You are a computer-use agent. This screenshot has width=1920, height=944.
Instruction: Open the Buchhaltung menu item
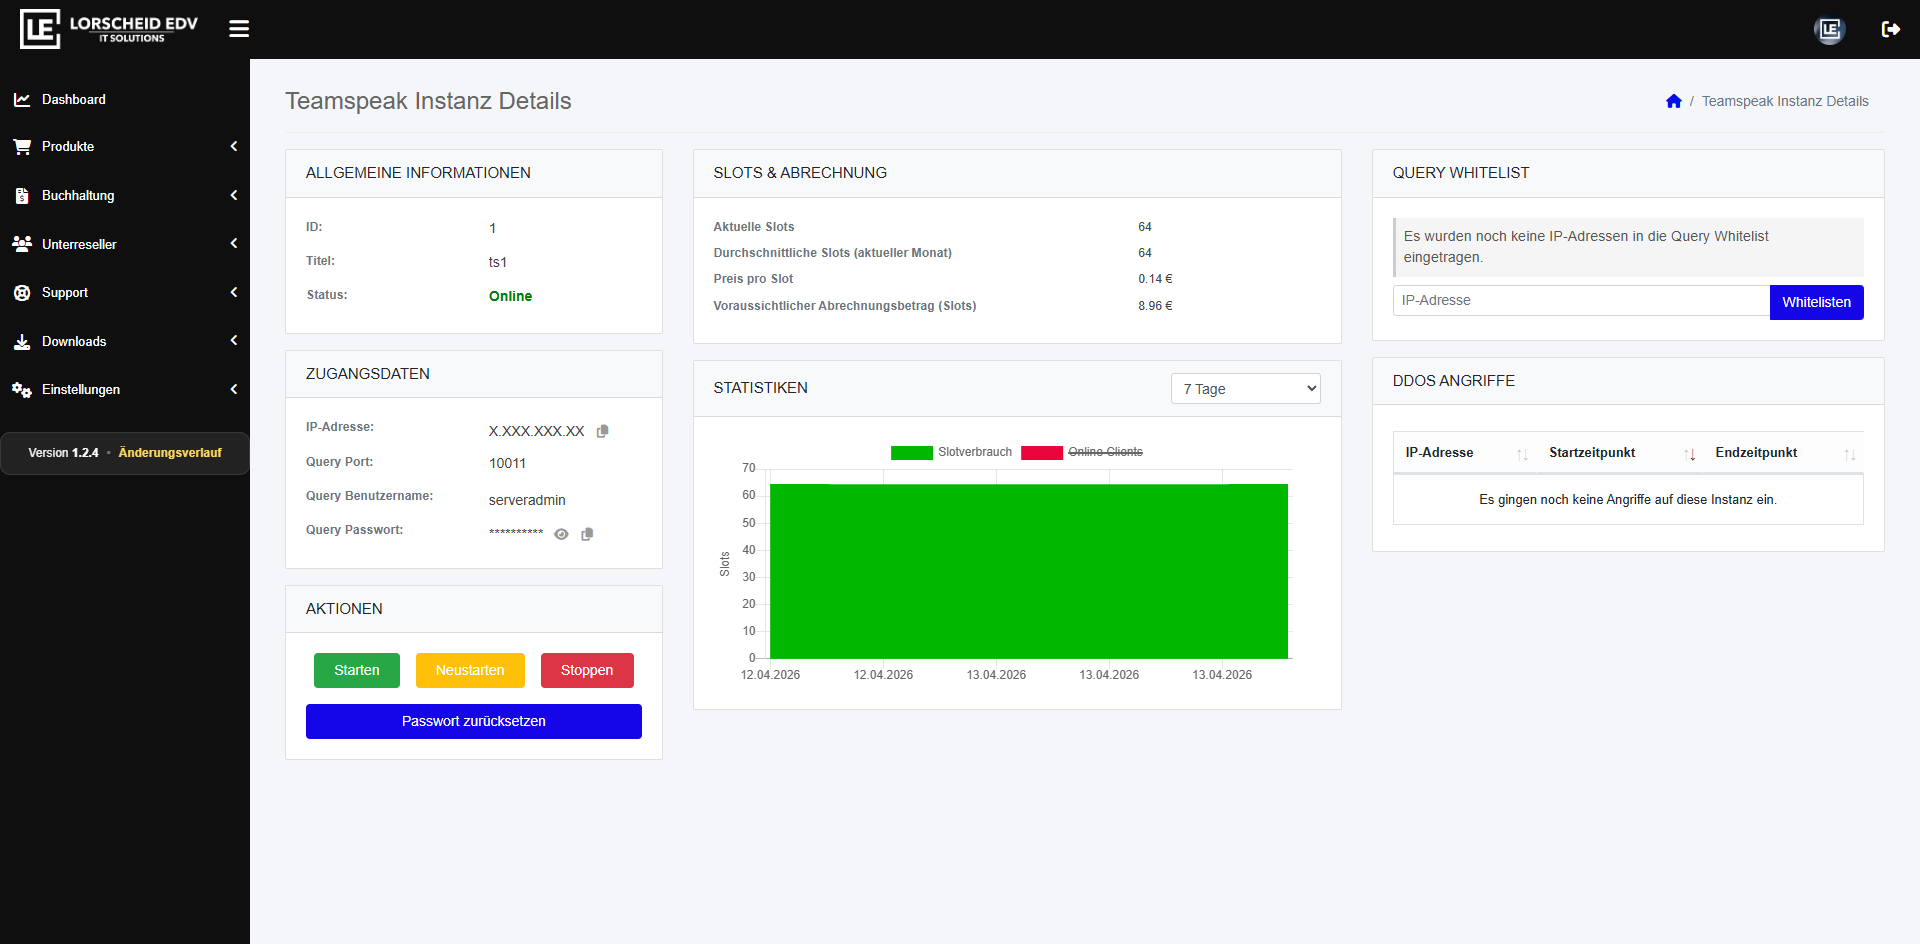point(125,195)
